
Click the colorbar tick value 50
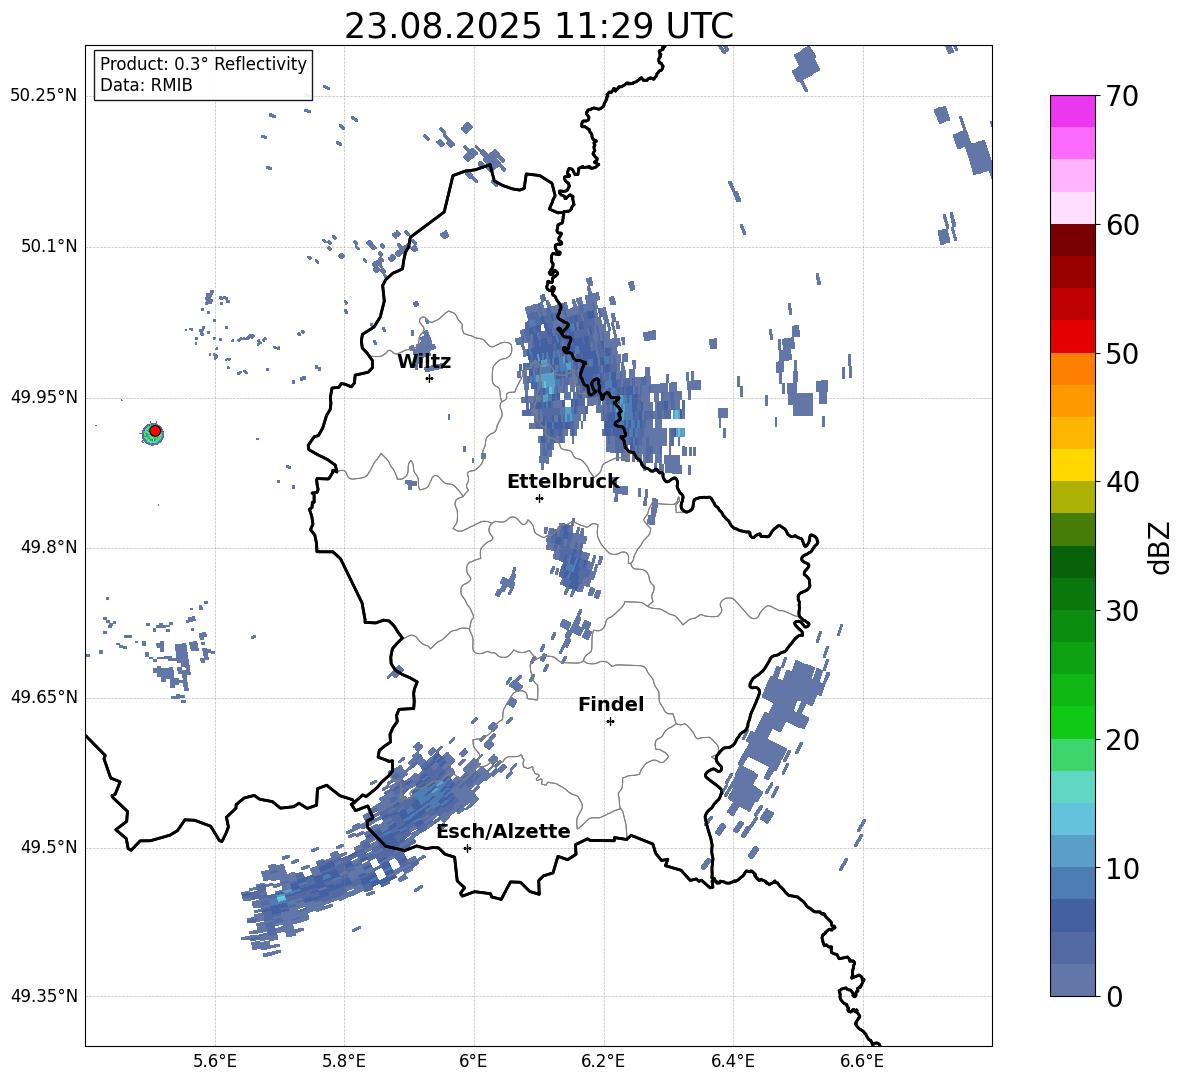click(1122, 353)
